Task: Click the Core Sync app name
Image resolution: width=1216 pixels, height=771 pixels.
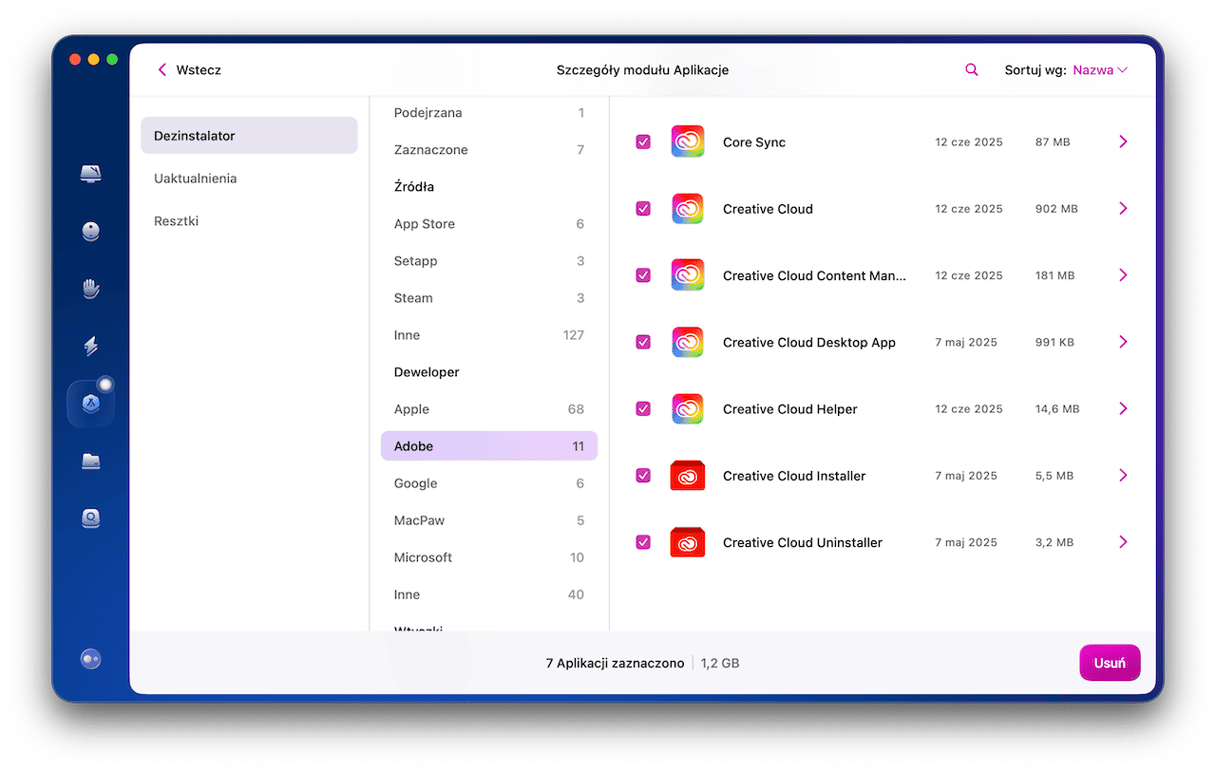Action: pos(754,142)
